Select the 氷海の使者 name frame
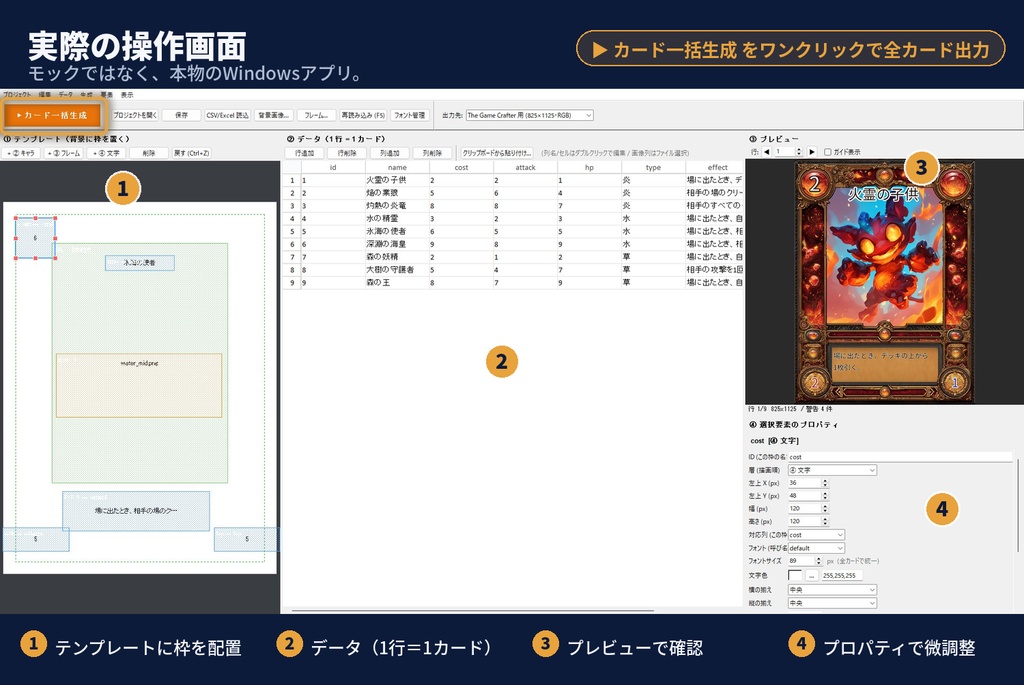The width and height of the screenshot is (1024, 685). click(140, 263)
